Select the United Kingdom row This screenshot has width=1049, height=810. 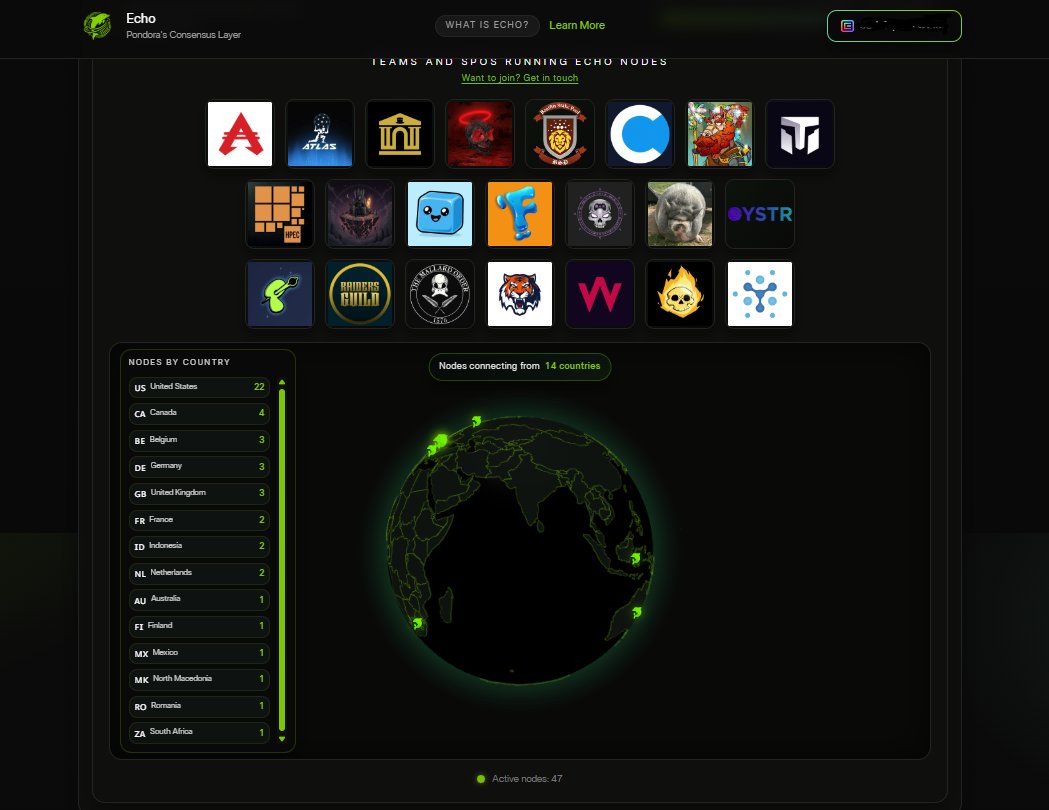click(199, 493)
